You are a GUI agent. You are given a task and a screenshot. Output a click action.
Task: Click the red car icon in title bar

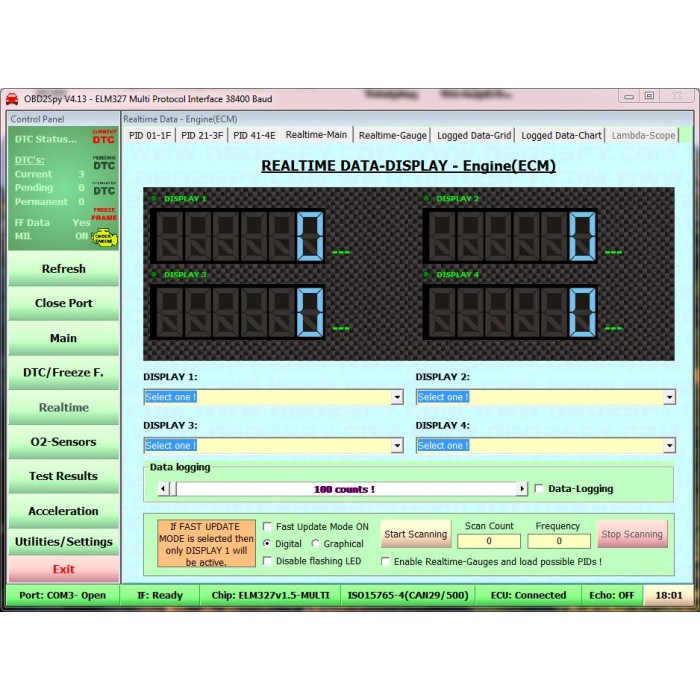click(12, 99)
